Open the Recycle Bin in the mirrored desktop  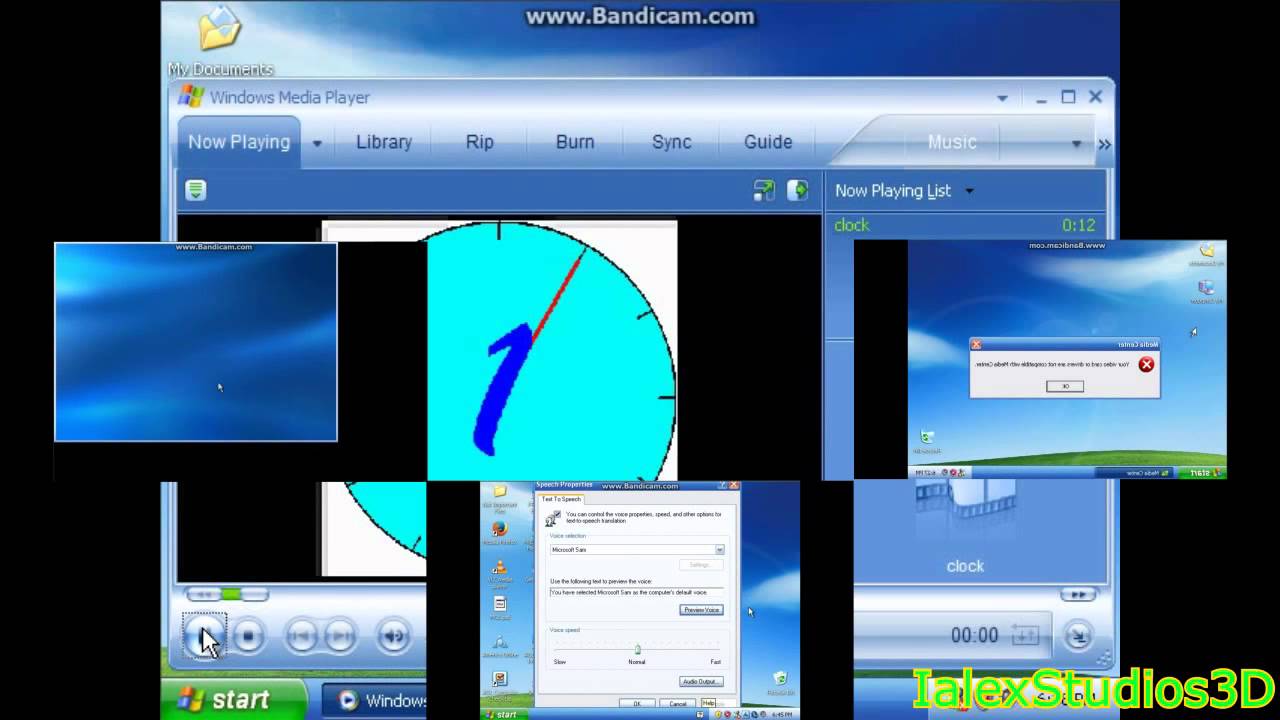(927, 440)
